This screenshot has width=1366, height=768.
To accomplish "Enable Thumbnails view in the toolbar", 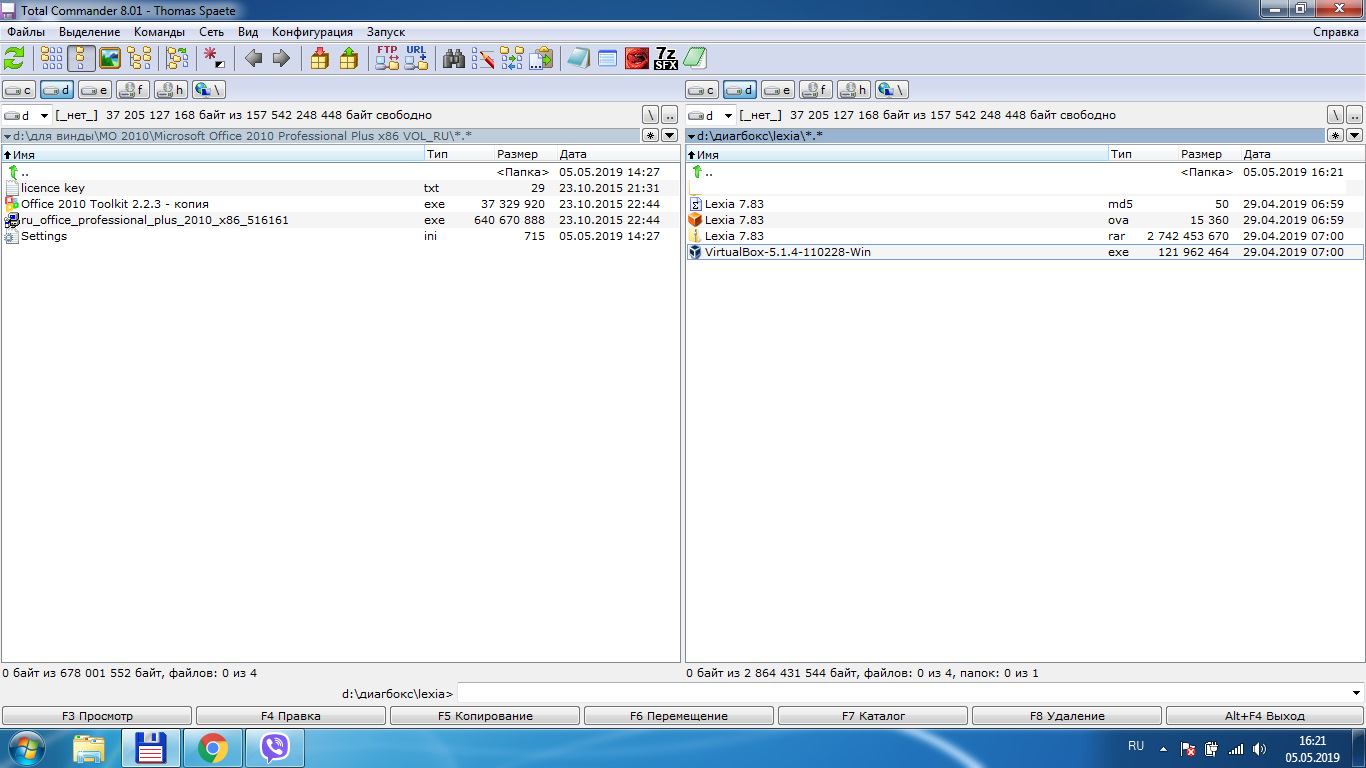I will coord(110,58).
